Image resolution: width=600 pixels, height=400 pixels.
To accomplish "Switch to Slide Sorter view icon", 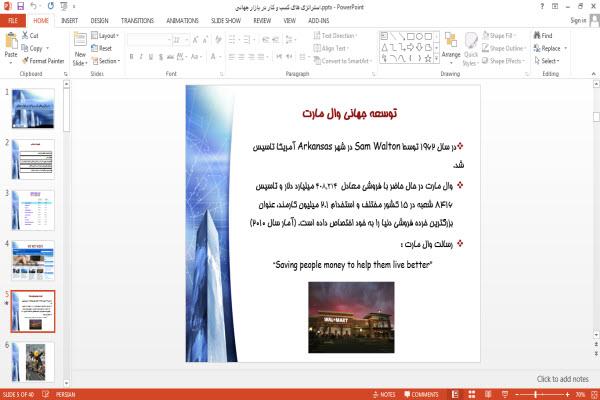I will 472,394.
